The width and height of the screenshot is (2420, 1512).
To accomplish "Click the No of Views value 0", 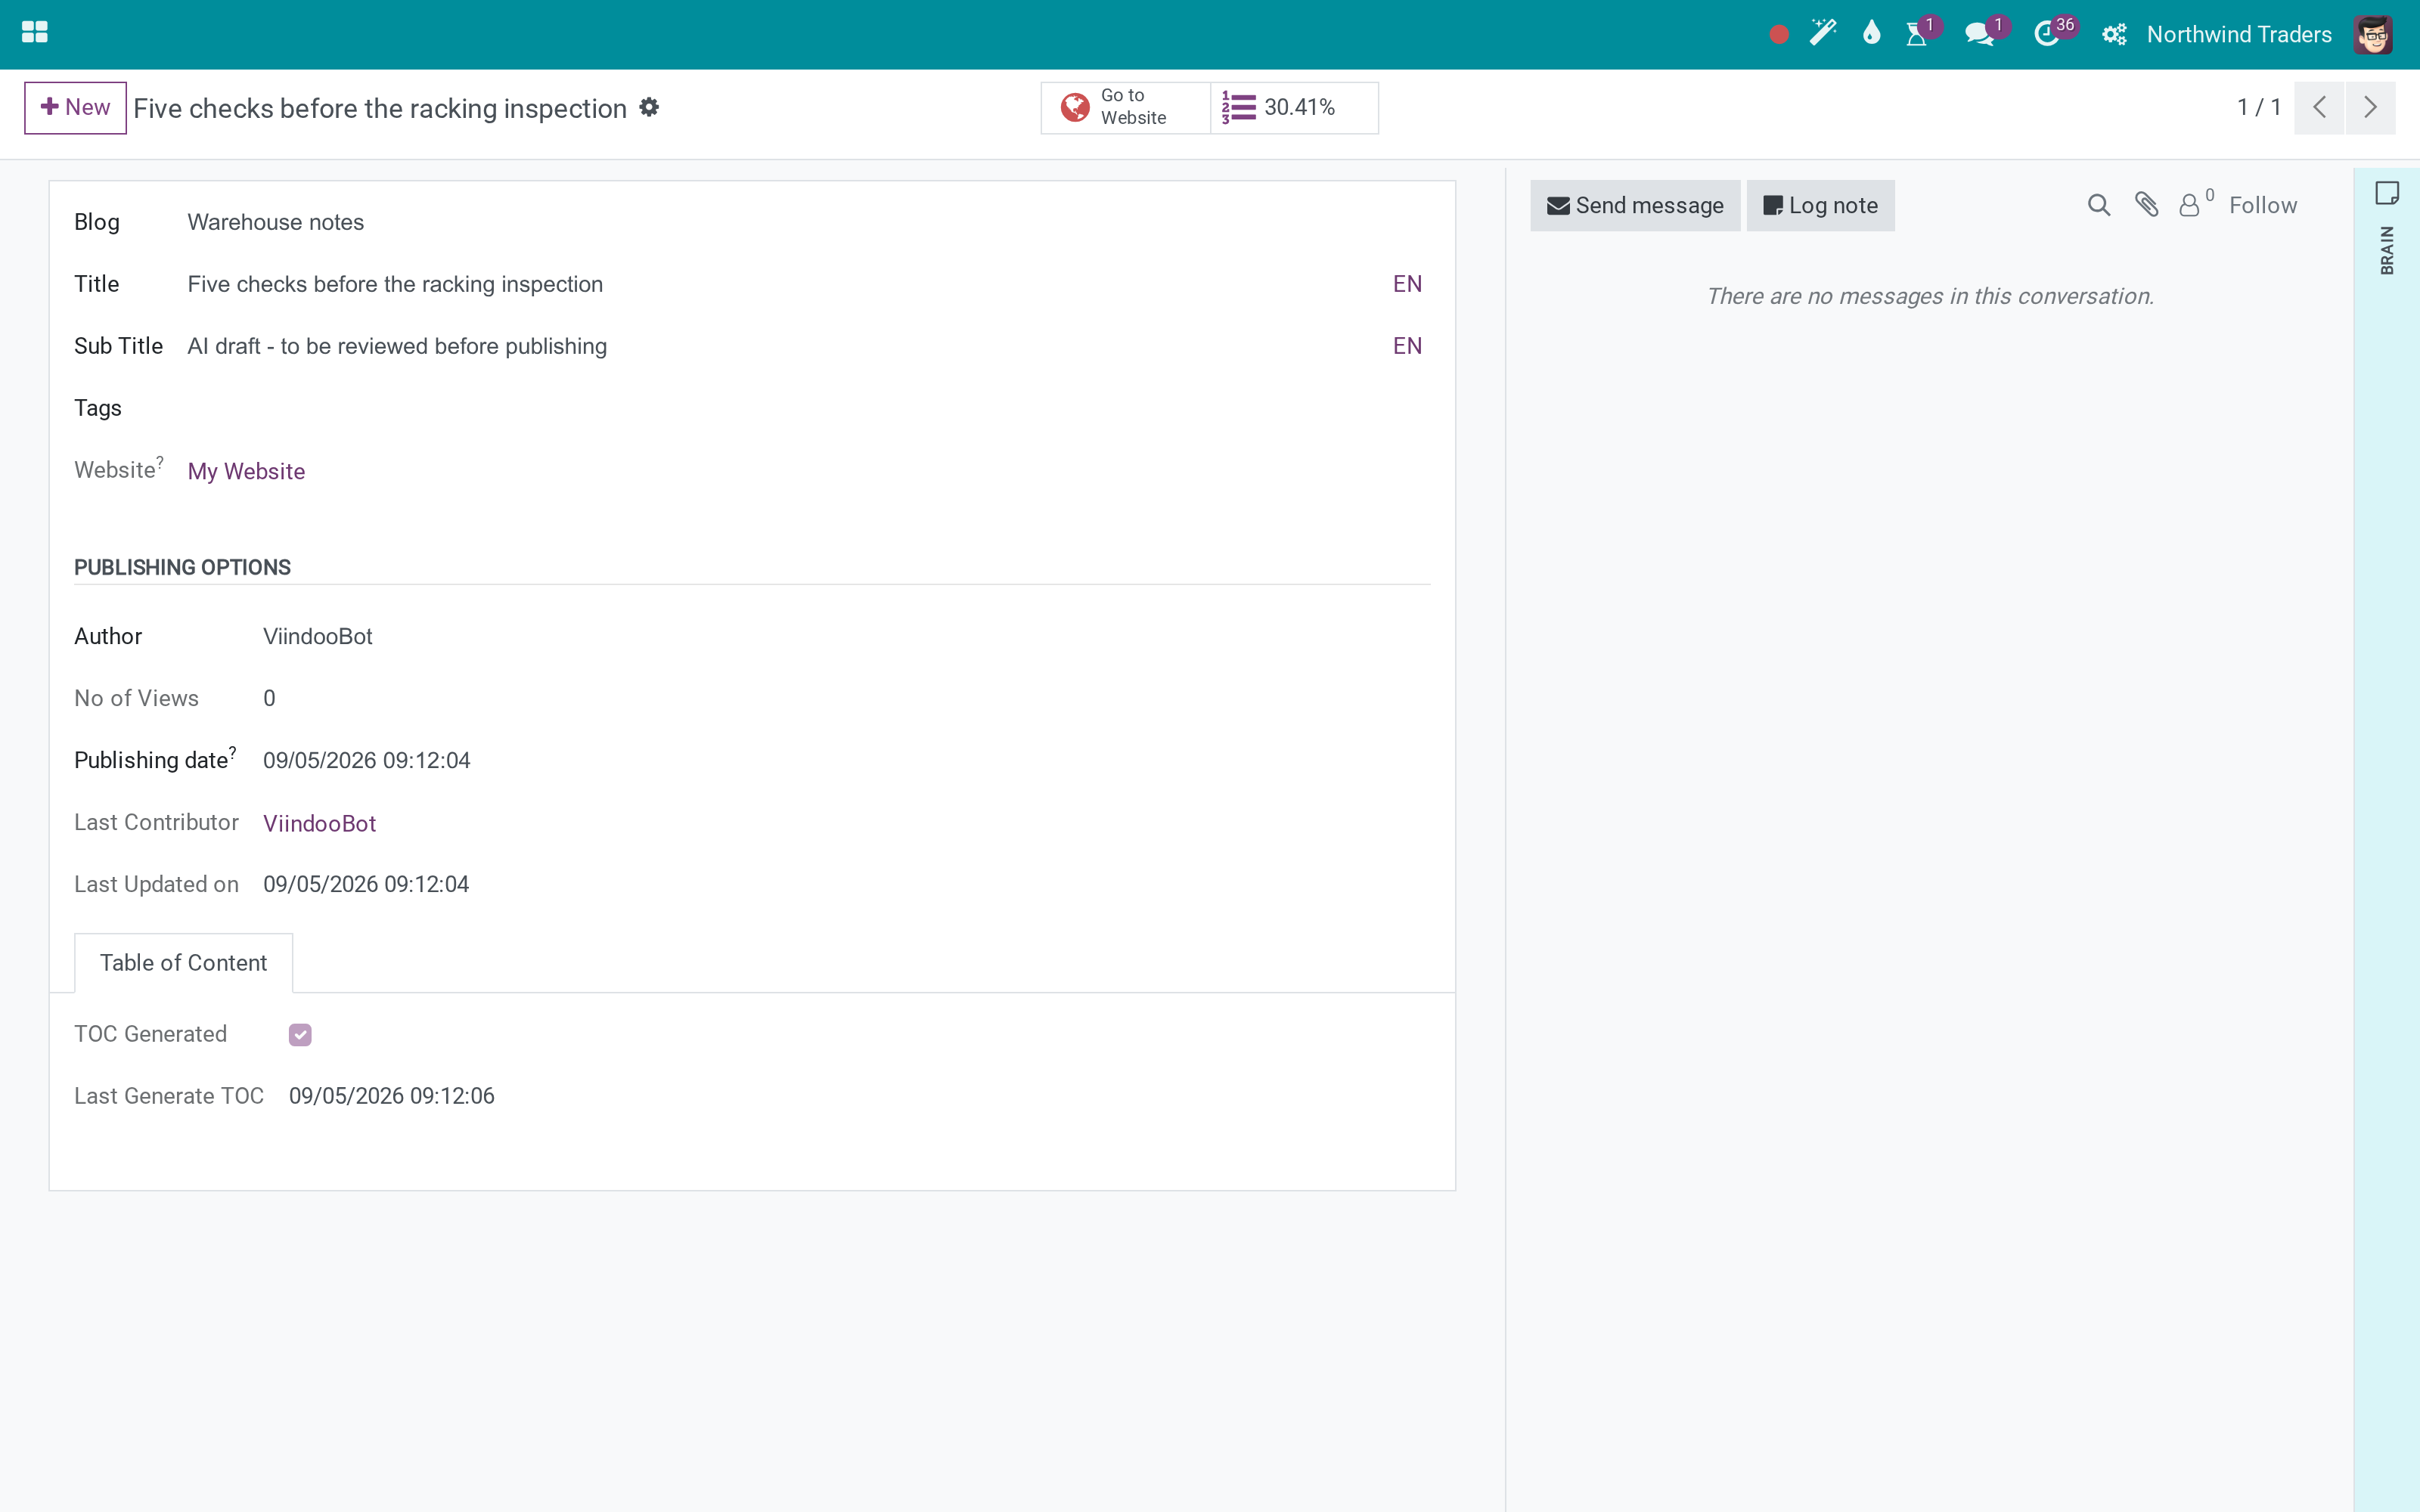I will point(269,698).
